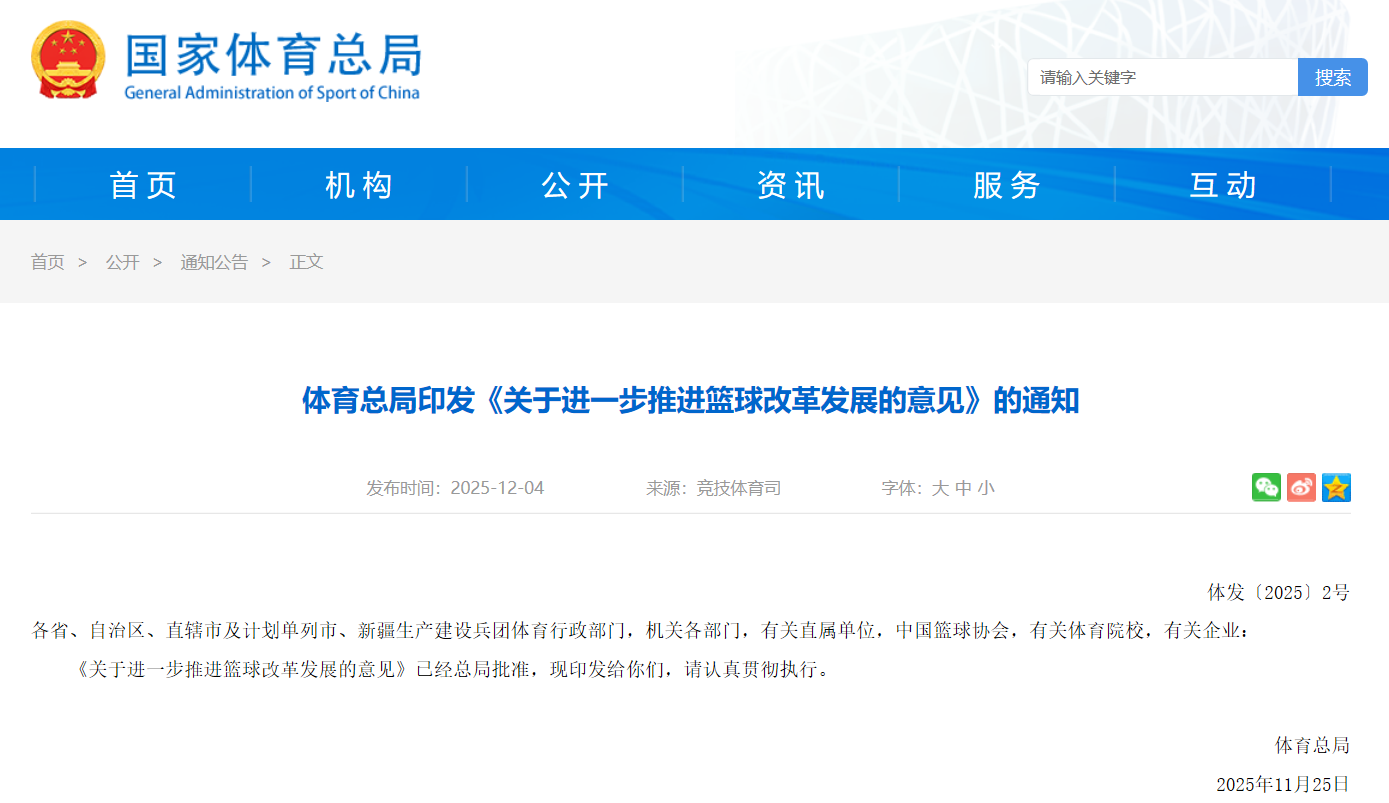Focus the keyword search input field
The image size is (1389, 803).
pyautogui.click(x=1162, y=77)
